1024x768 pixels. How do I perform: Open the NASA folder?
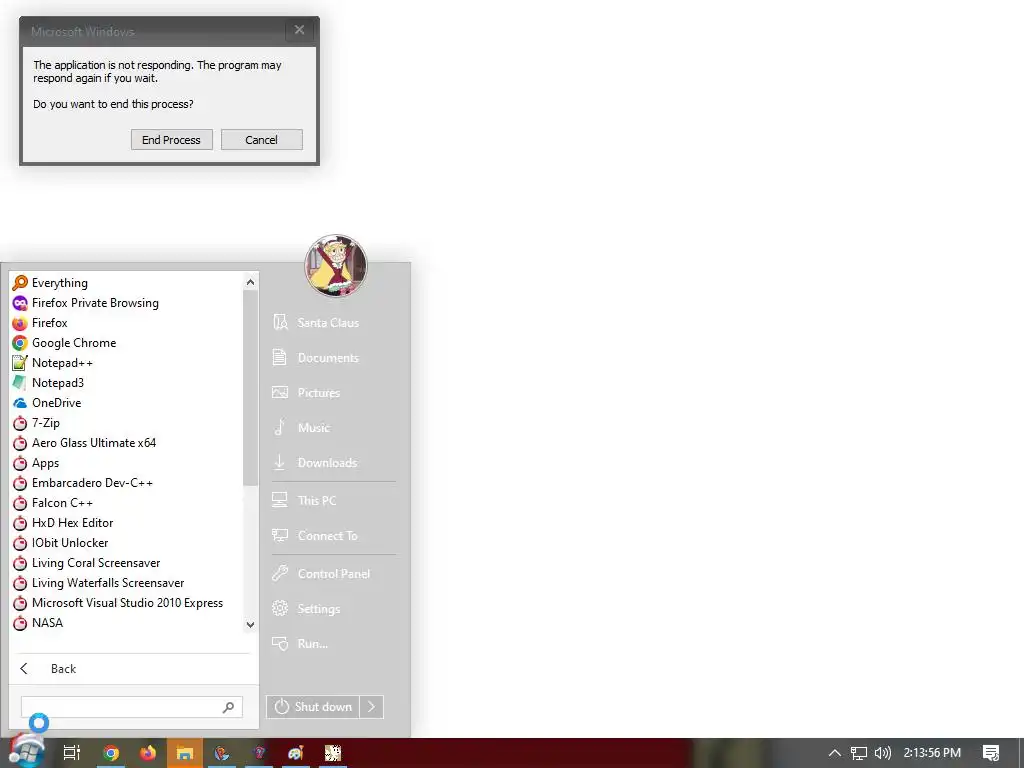click(x=127, y=623)
